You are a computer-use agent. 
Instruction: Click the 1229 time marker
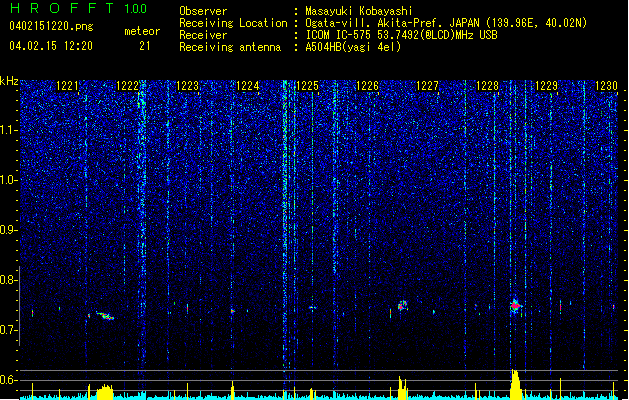click(x=546, y=86)
